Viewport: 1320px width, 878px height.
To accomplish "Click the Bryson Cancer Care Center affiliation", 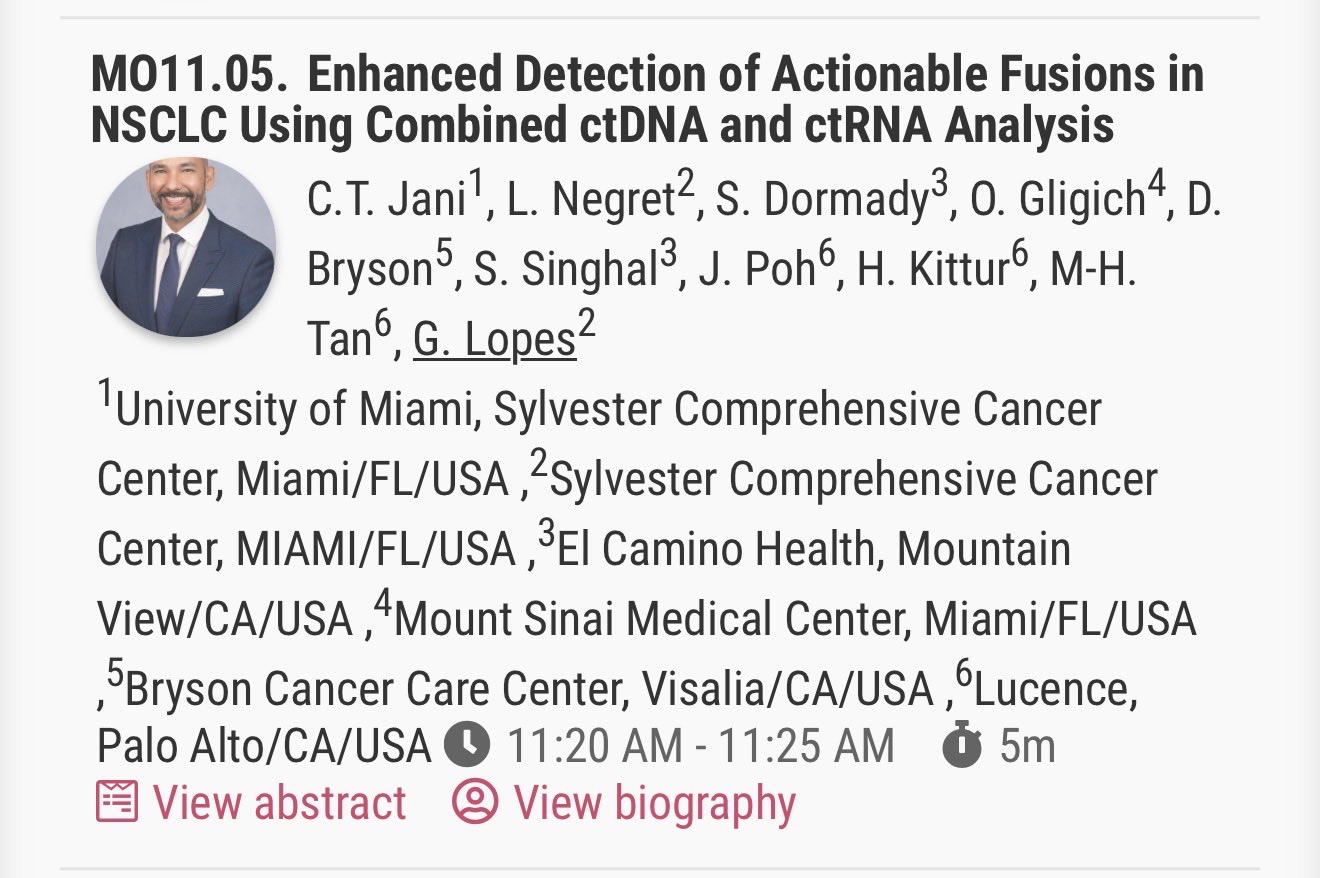I will tap(529, 689).
